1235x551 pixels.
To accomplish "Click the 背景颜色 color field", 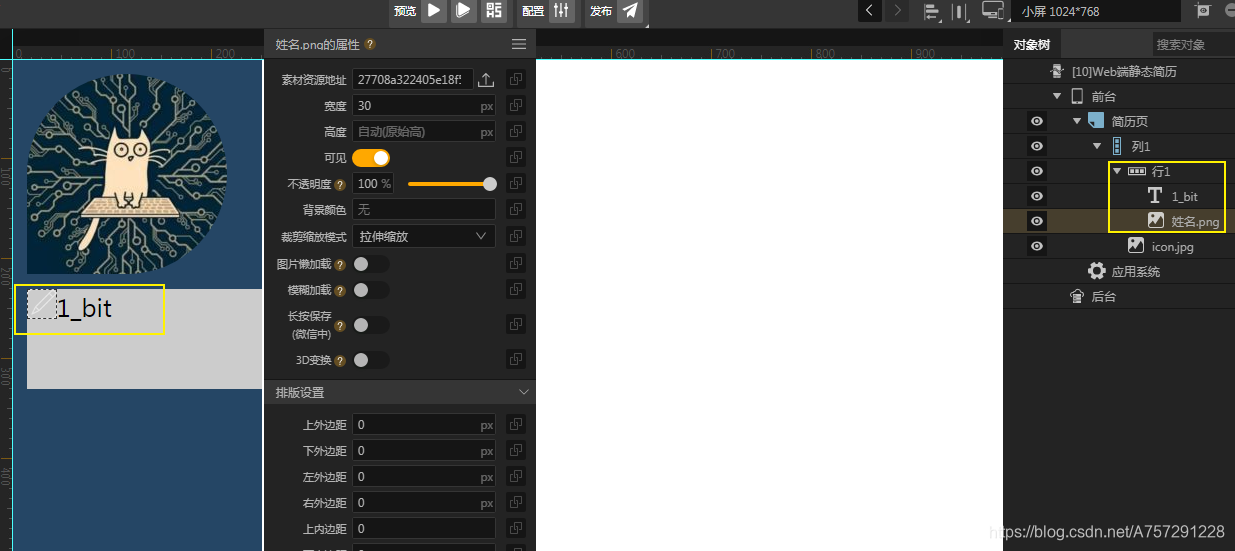I will (x=424, y=209).
